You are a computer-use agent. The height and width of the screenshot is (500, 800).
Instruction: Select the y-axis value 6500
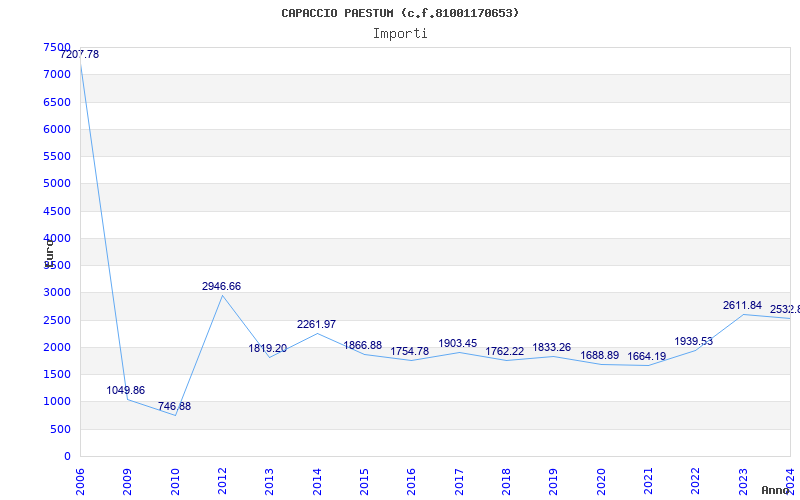[x=57, y=102]
